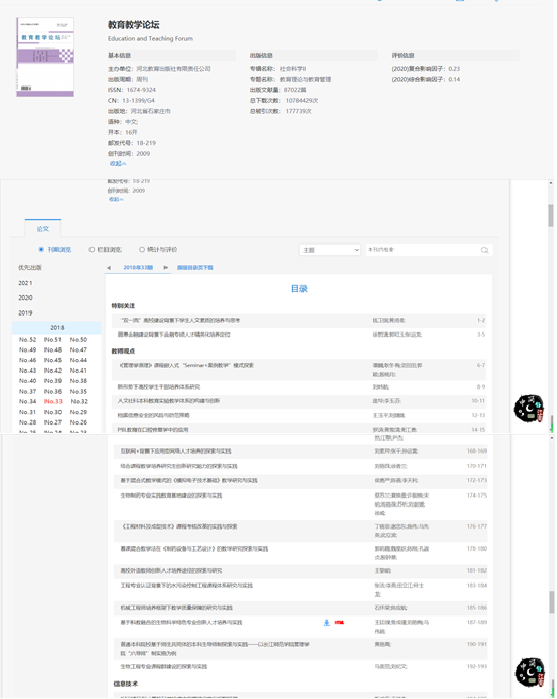
Task: Focus the 本刊内检索 search field
Action: point(423,250)
